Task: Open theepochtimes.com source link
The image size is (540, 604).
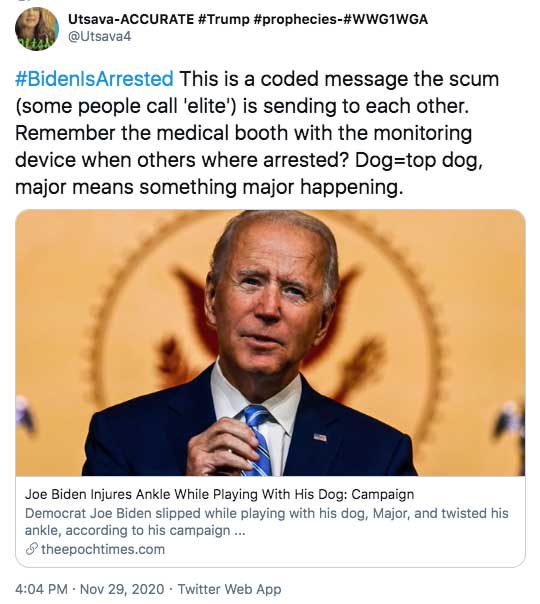Action: (103, 549)
